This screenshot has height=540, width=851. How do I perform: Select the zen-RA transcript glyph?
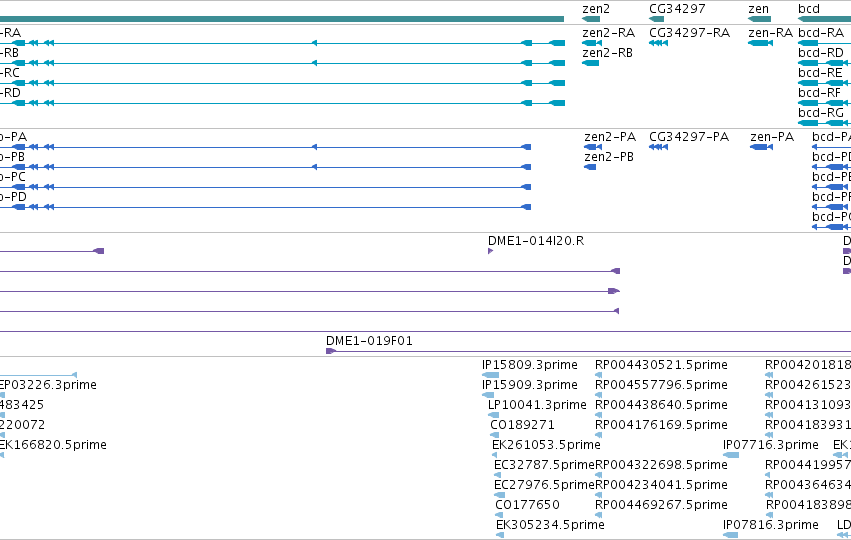pyautogui.click(x=760, y=43)
